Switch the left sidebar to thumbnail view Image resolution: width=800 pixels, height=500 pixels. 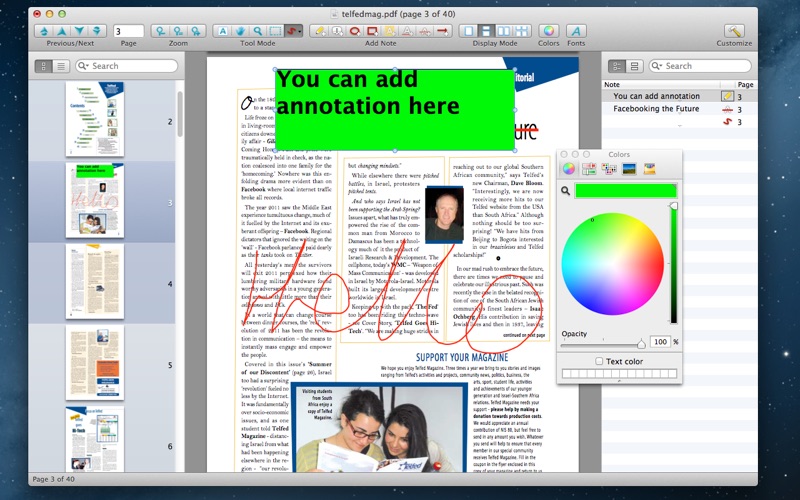(x=45, y=66)
